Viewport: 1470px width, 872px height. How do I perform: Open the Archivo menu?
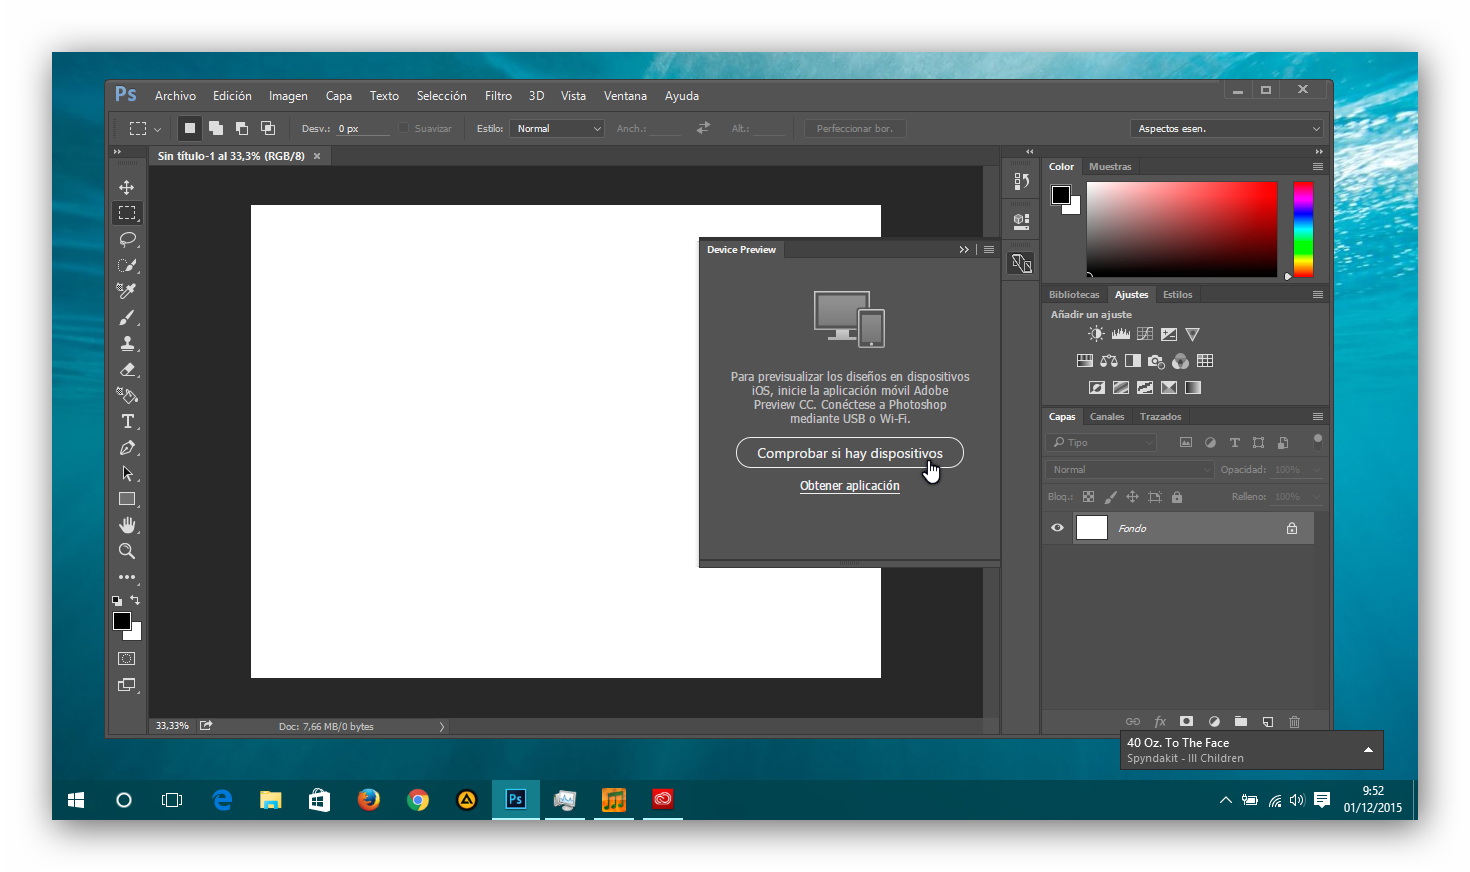[x=175, y=96]
